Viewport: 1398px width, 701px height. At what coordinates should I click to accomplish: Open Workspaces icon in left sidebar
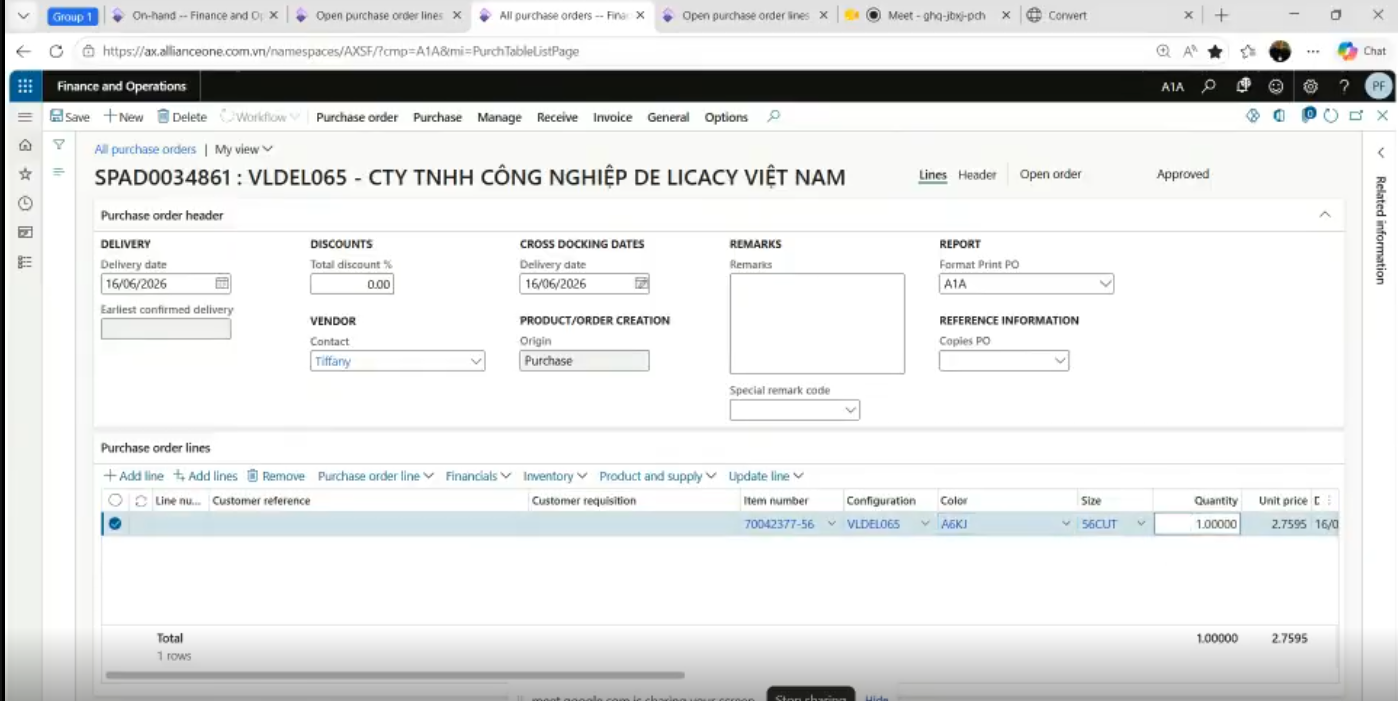pos(25,232)
